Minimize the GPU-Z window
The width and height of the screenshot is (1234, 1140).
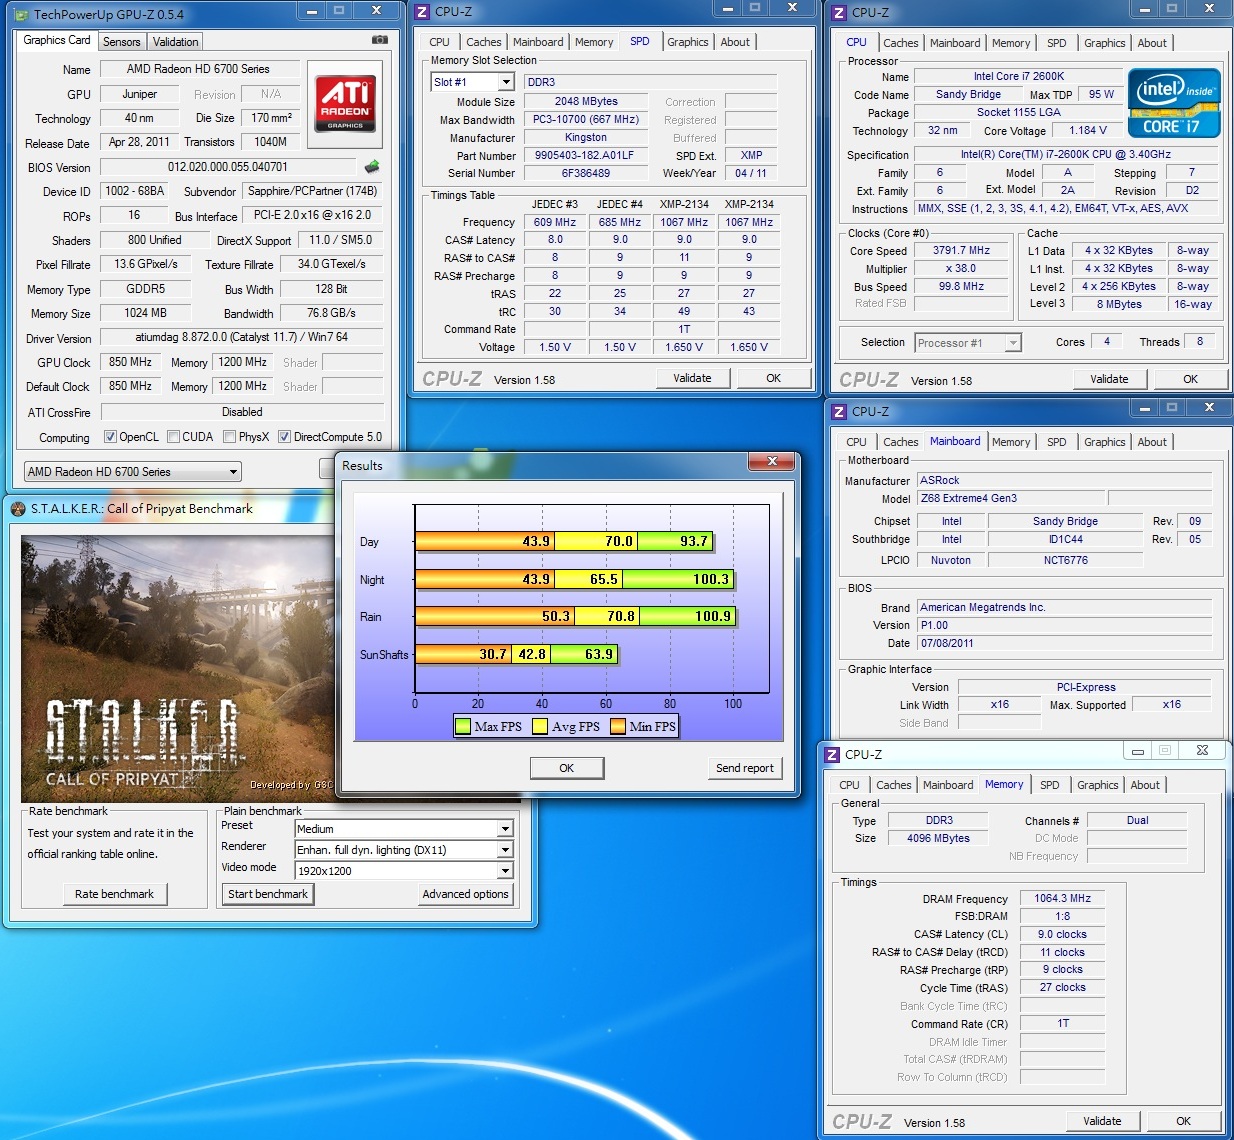(312, 11)
